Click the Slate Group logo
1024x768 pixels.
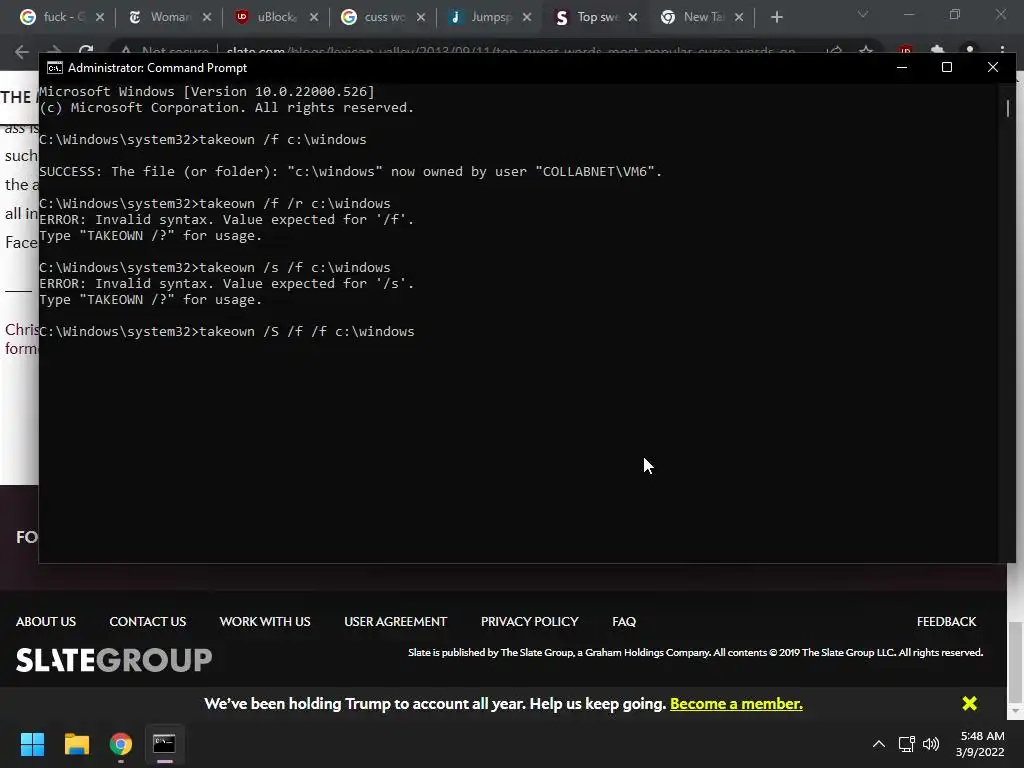[114, 660]
